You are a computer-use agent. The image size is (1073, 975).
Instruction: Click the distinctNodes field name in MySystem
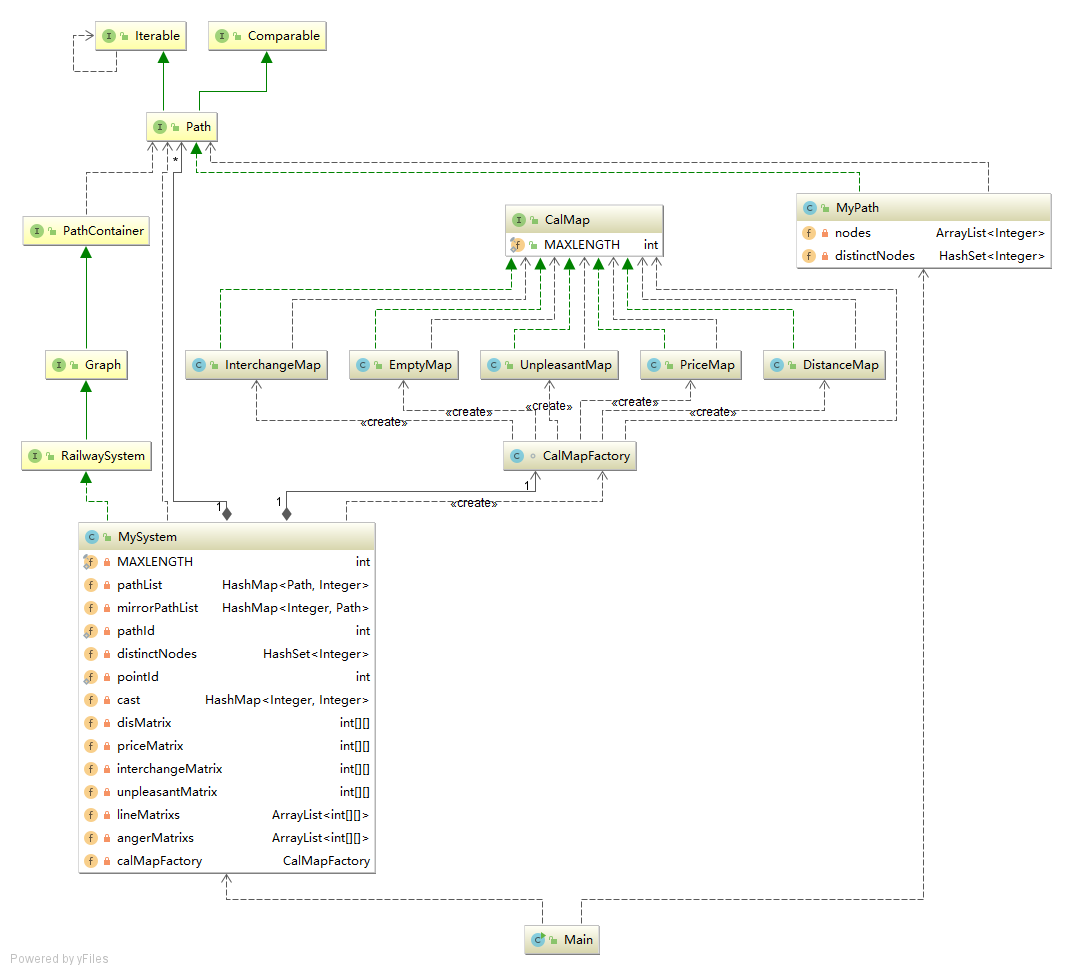click(157, 654)
